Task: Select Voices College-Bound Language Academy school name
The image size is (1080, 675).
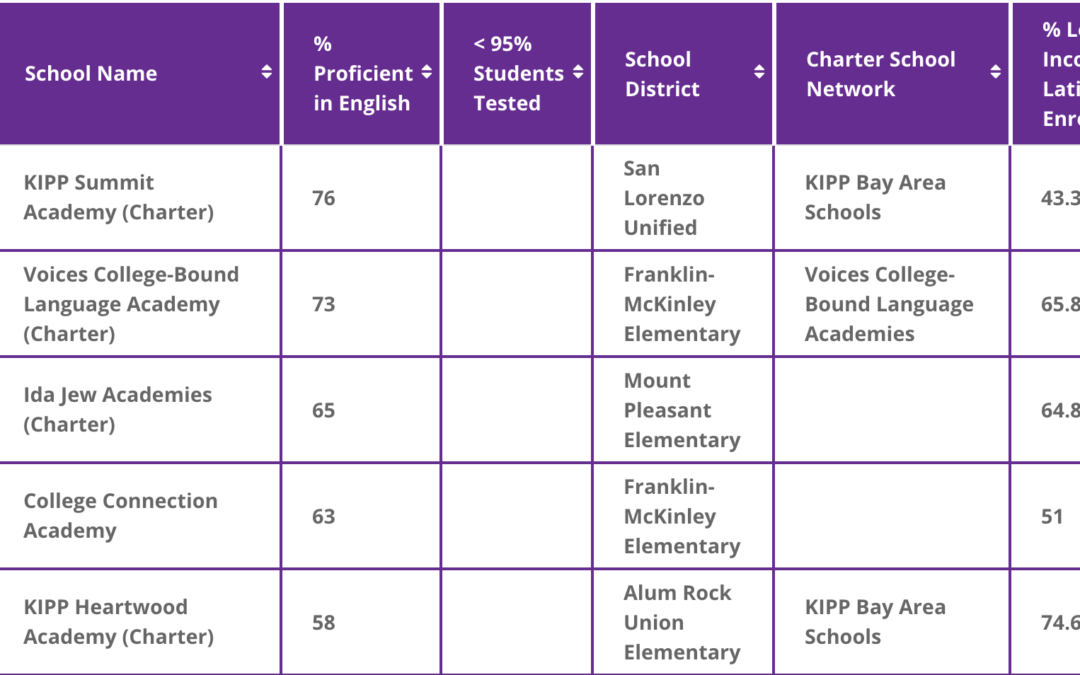Action: pos(131,304)
